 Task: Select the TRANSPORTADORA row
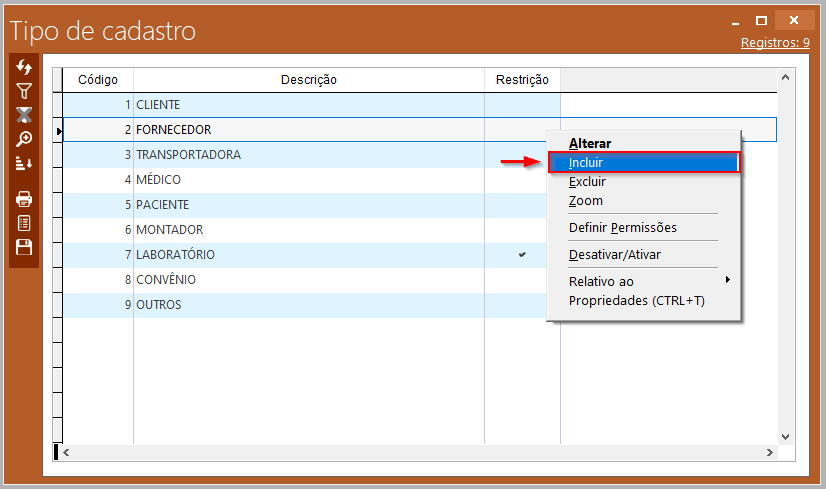coord(188,155)
